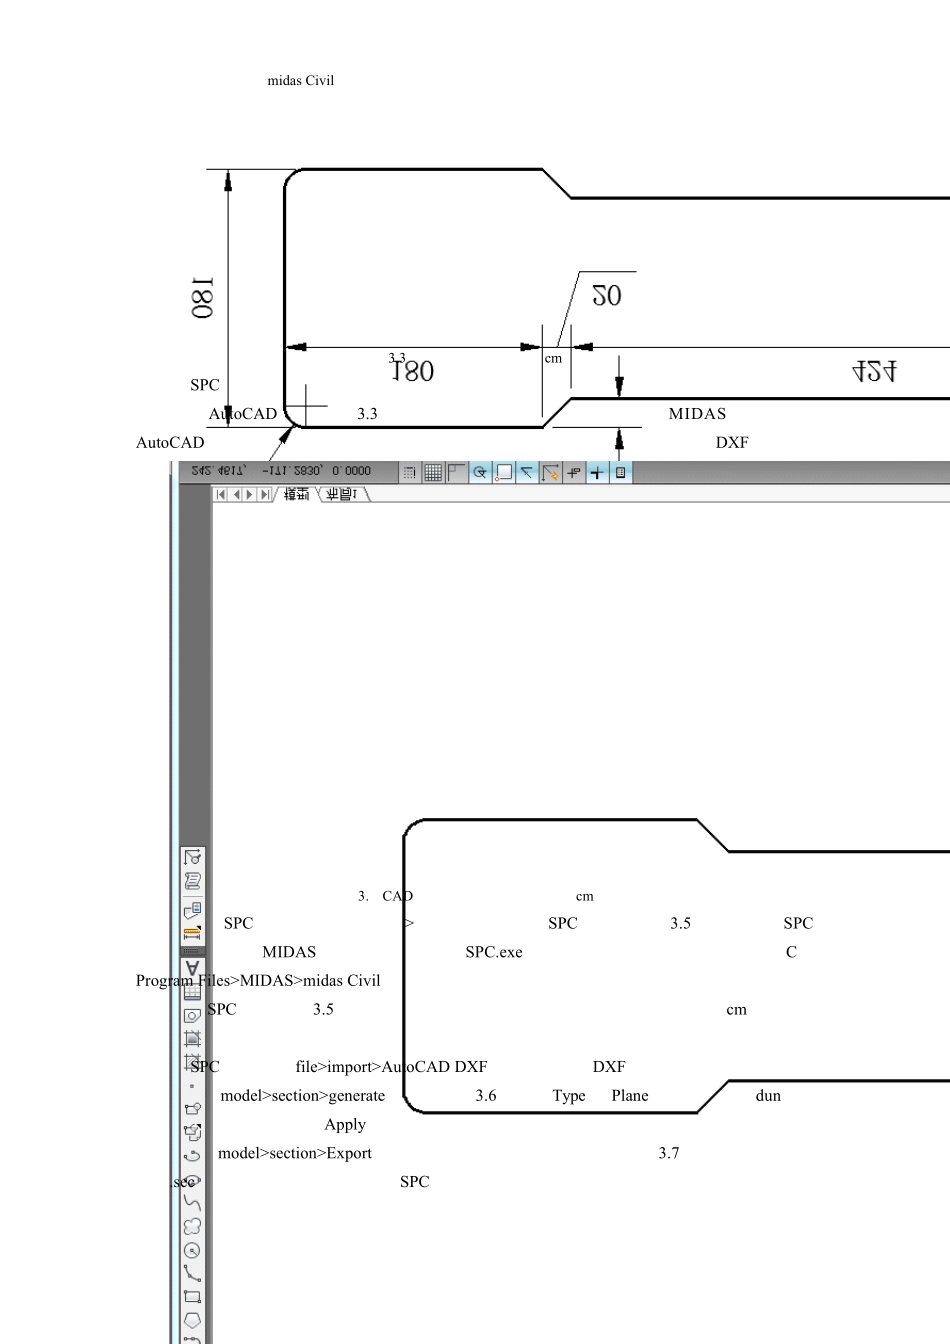This screenshot has height=1344, width=950.
Task: Go to next layout tab arrow
Action: click(x=250, y=494)
